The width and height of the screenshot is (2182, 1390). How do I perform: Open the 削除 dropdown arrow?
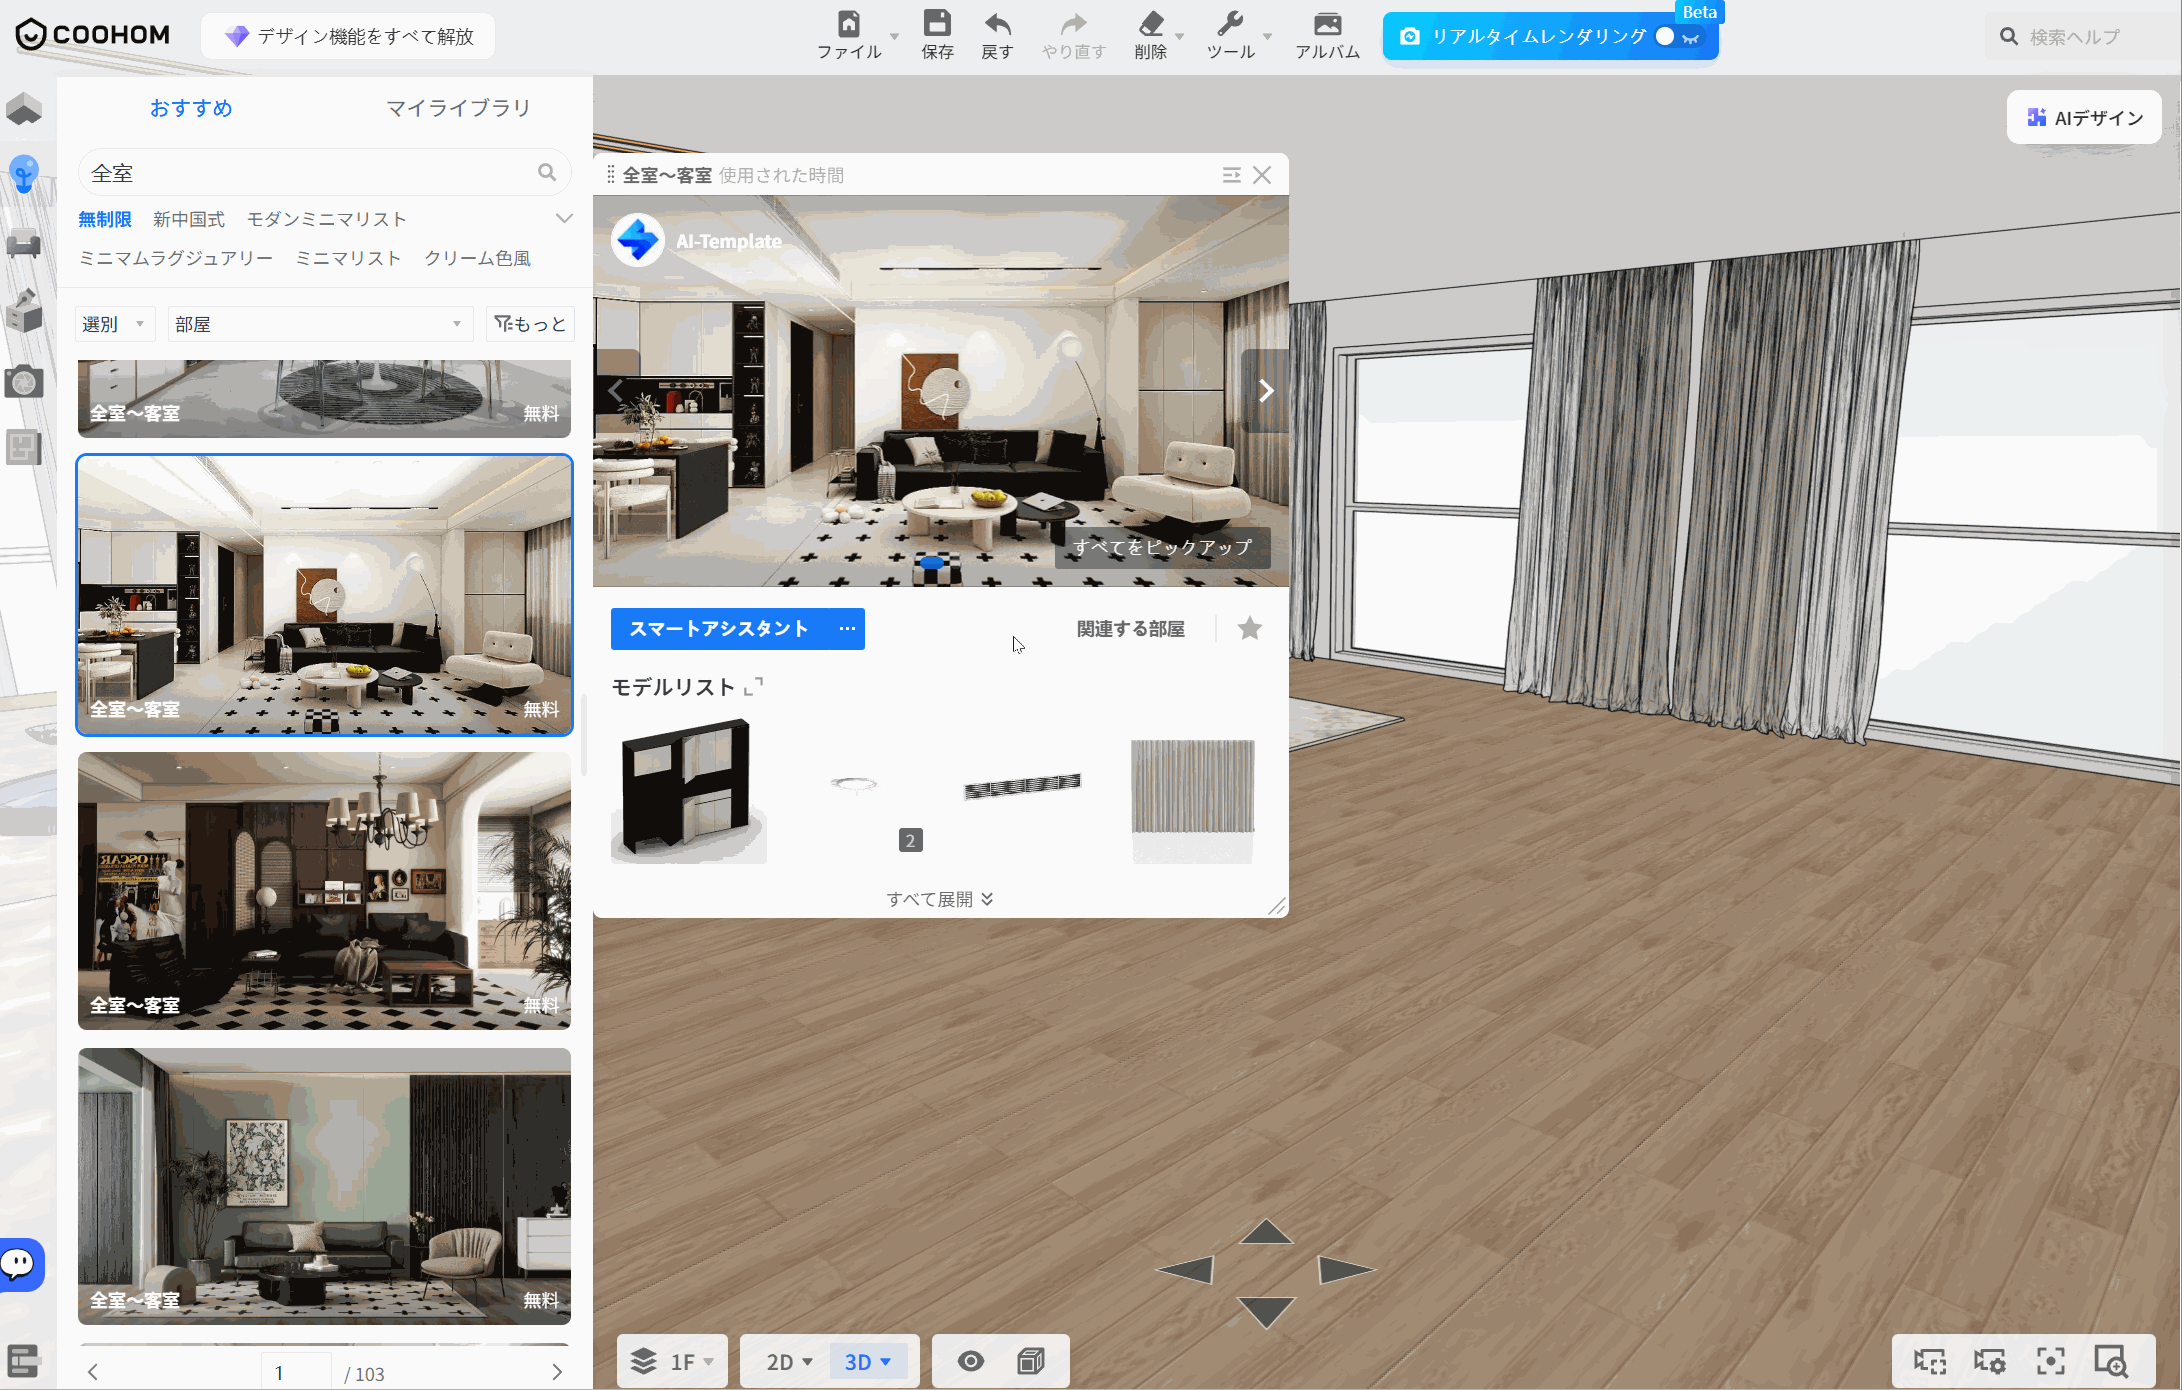(1179, 37)
